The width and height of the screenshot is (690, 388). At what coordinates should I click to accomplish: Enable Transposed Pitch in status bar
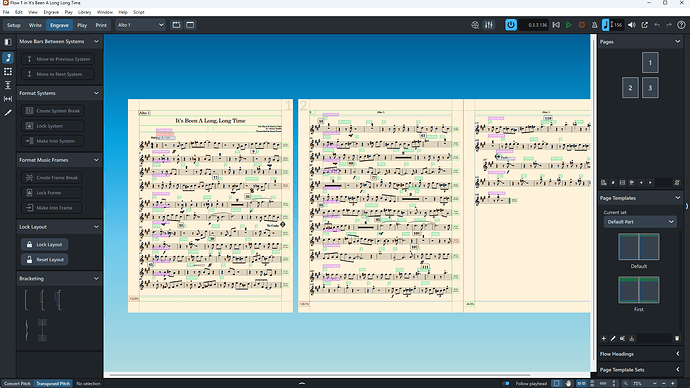coord(53,384)
